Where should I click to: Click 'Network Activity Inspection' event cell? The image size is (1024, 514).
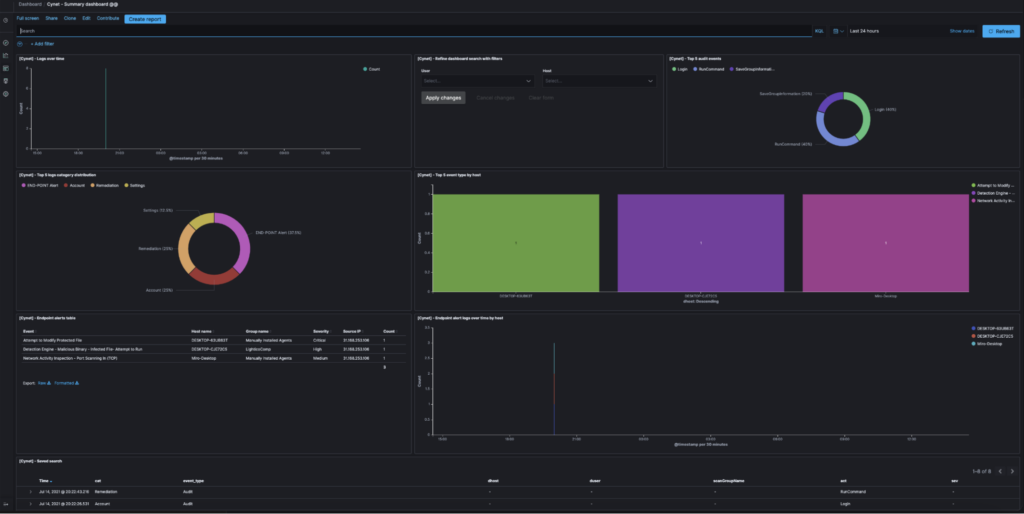click(70, 359)
